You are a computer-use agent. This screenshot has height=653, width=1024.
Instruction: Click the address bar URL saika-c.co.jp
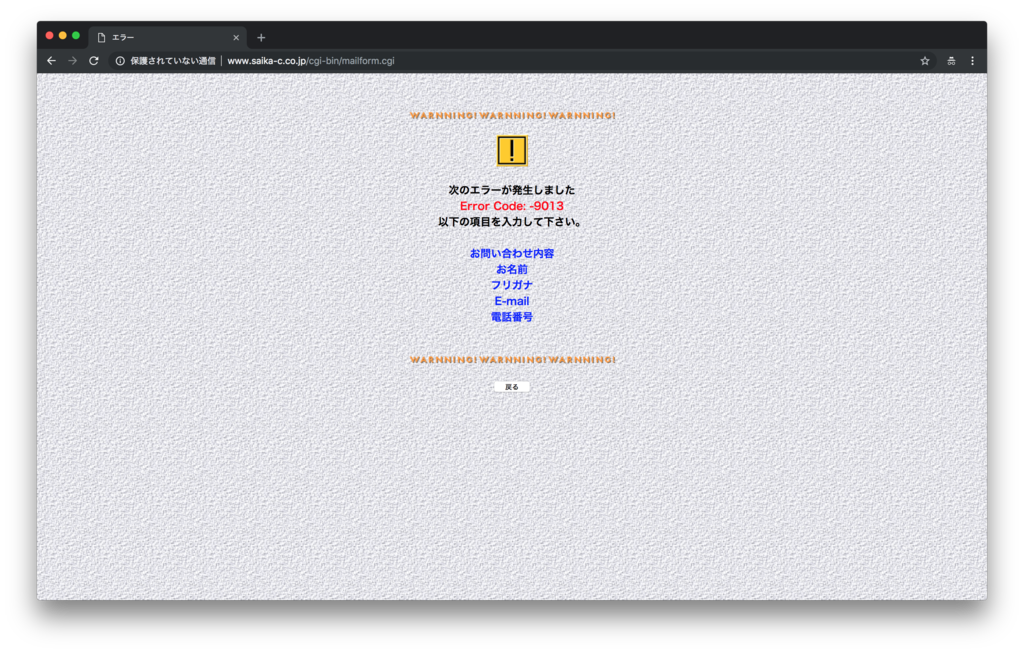[x=311, y=61]
